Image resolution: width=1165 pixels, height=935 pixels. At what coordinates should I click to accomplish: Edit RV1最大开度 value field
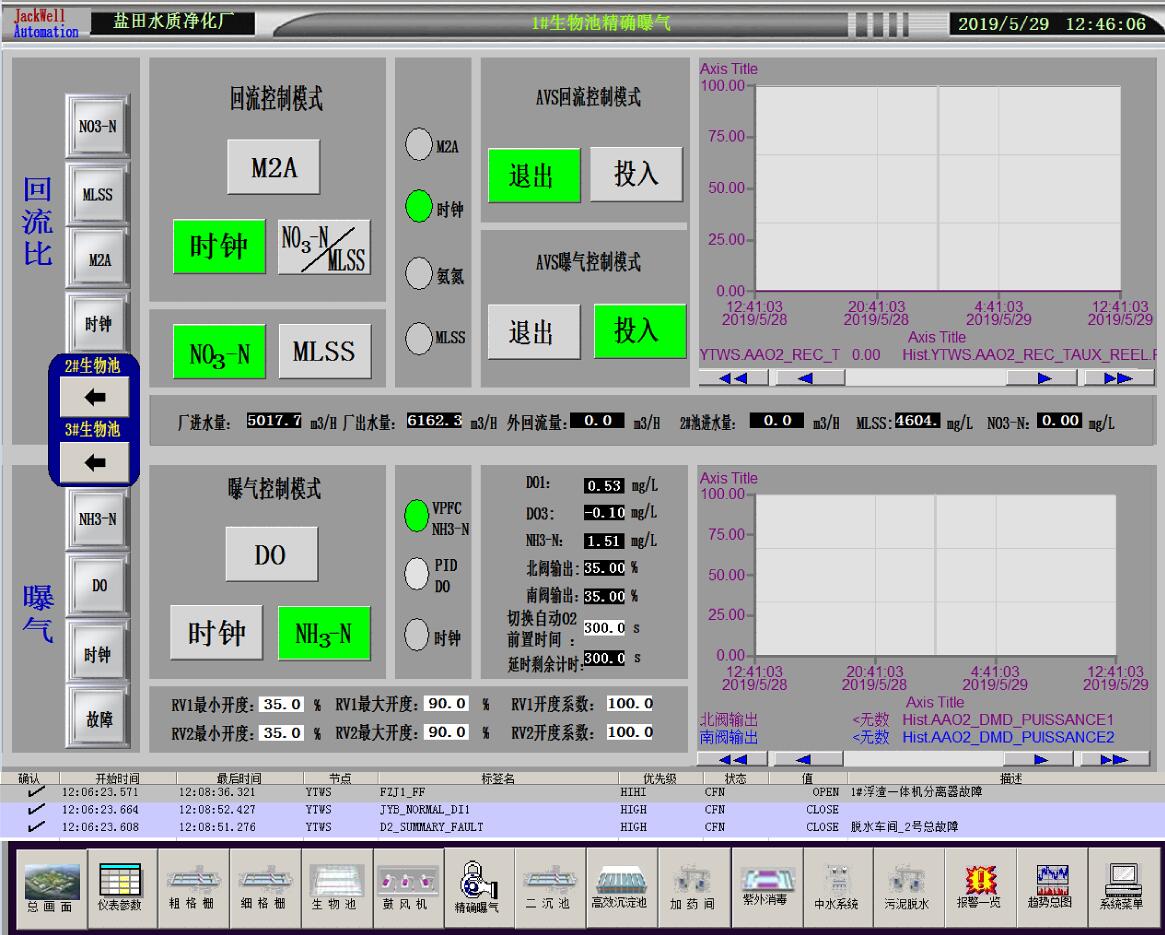(x=447, y=703)
